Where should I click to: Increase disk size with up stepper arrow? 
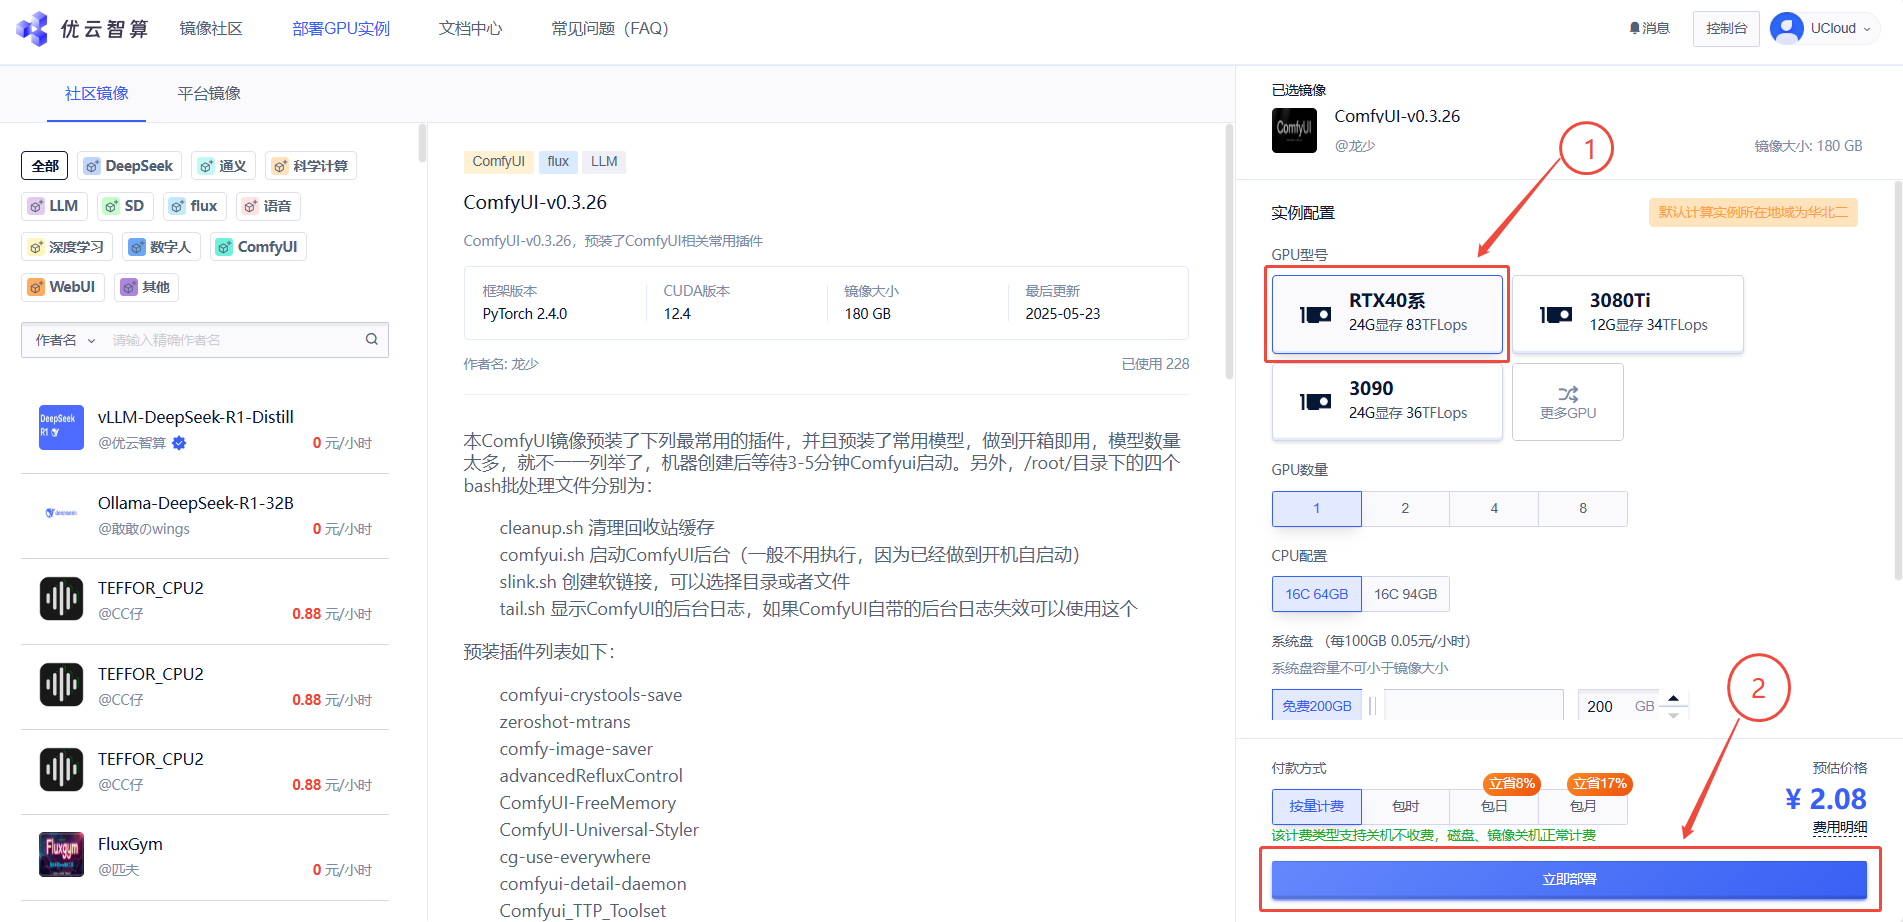click(x=1673, y=698)
